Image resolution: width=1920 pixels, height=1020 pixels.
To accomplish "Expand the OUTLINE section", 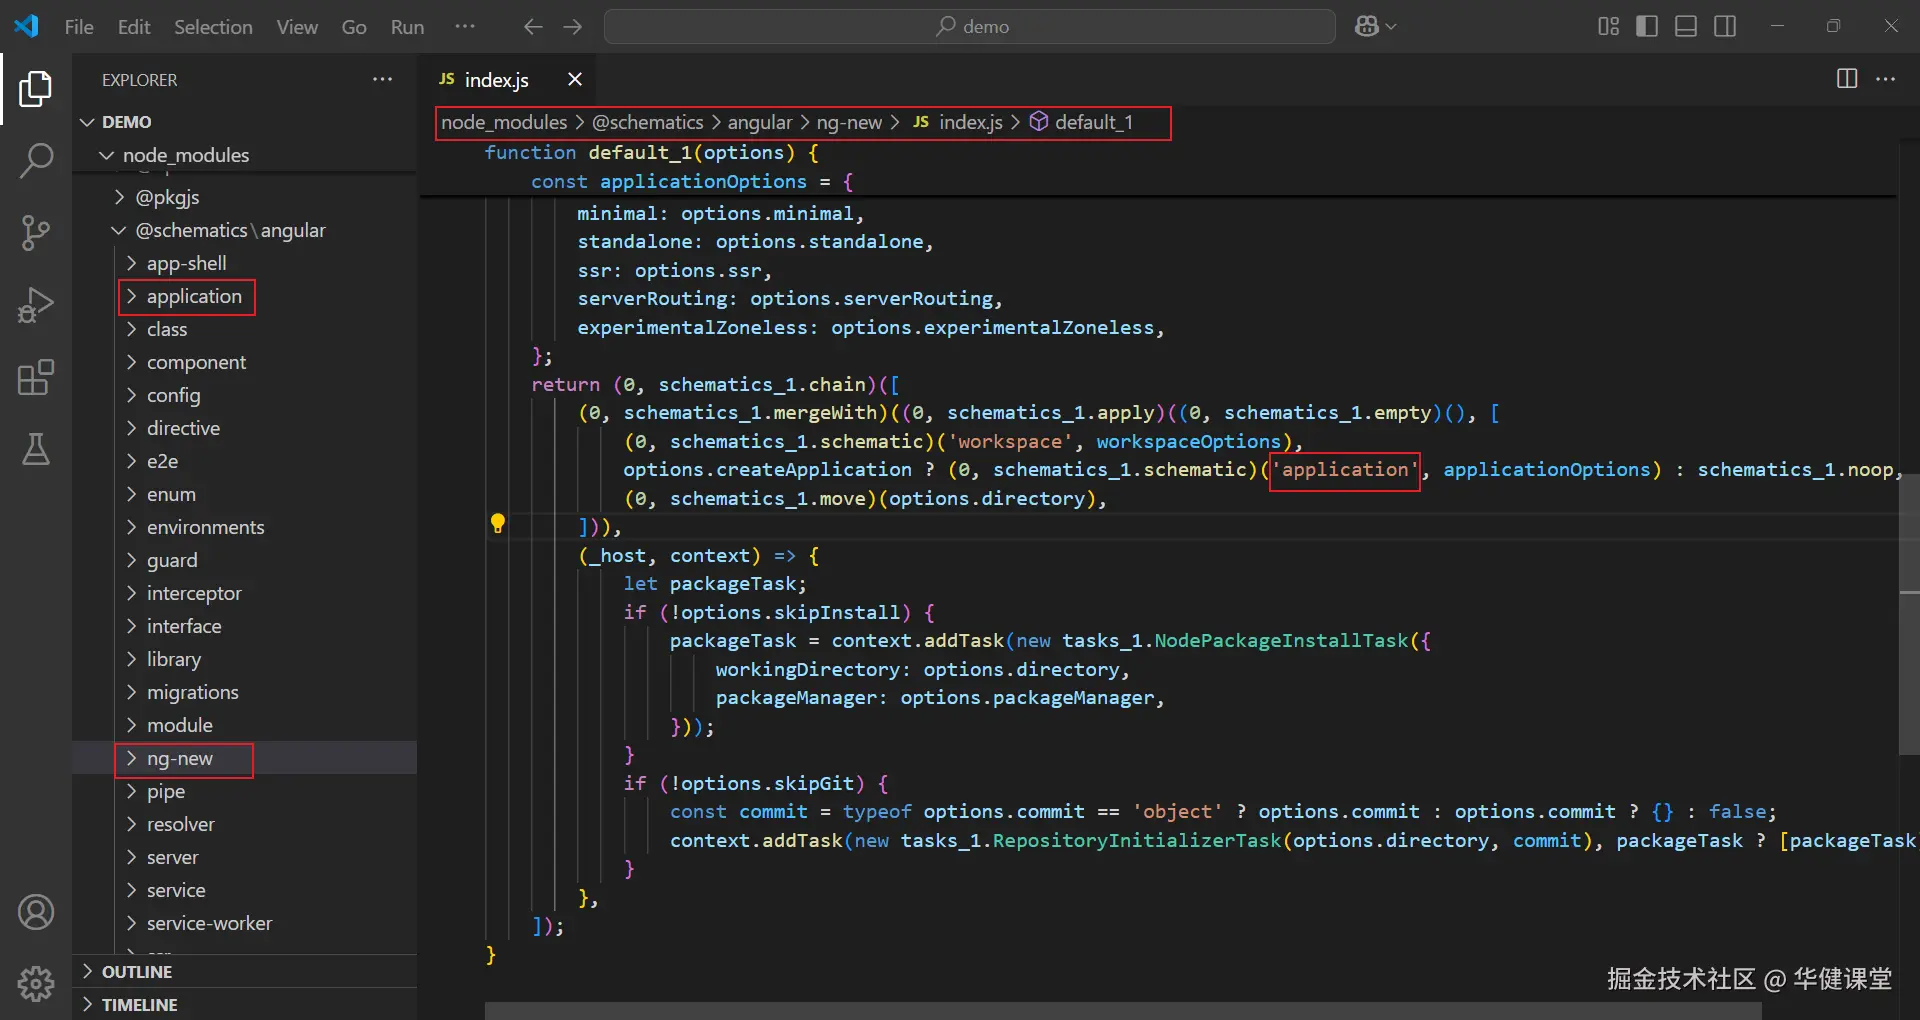I will 137,972.
